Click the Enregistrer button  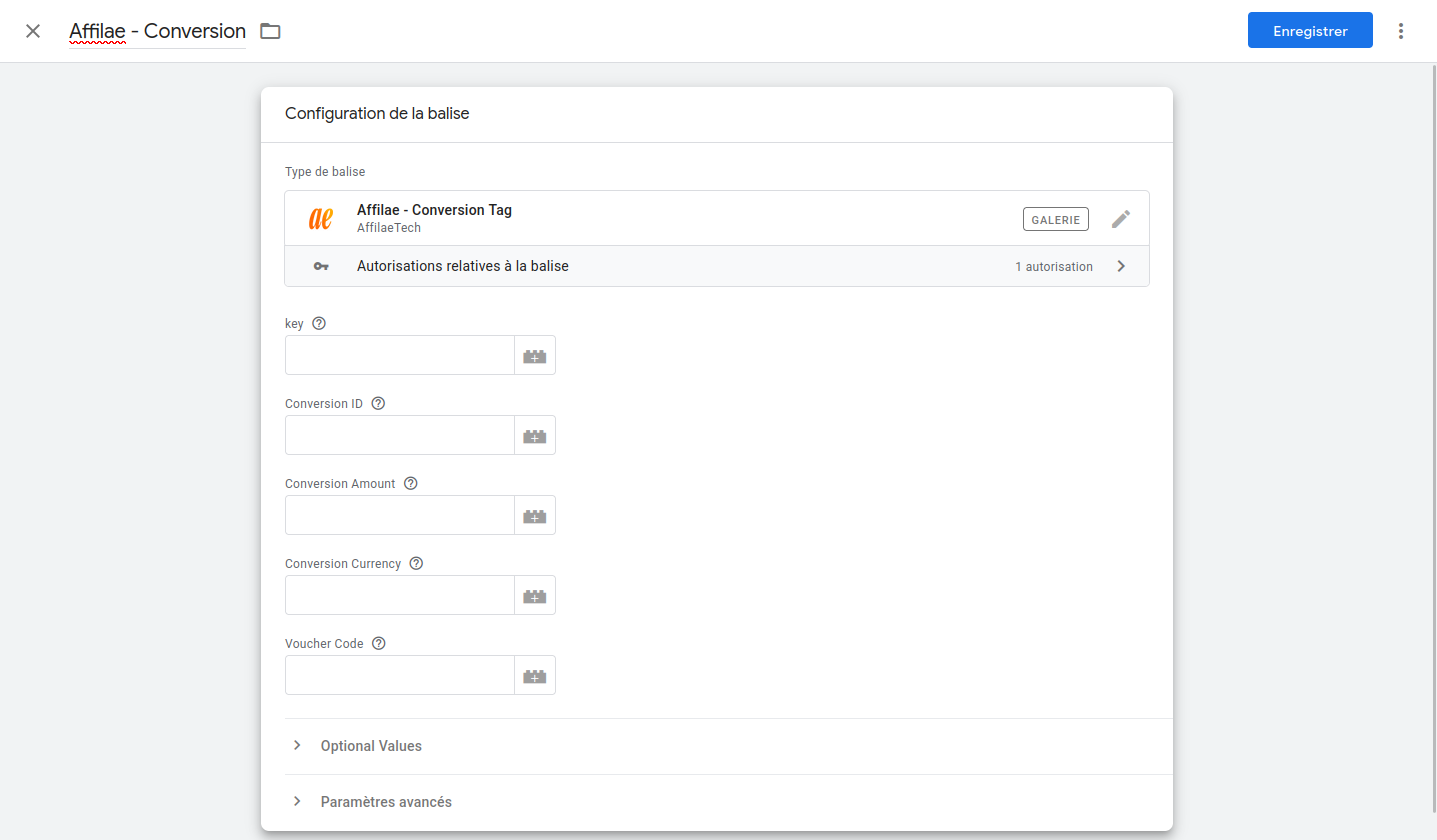click(1310, 31)
